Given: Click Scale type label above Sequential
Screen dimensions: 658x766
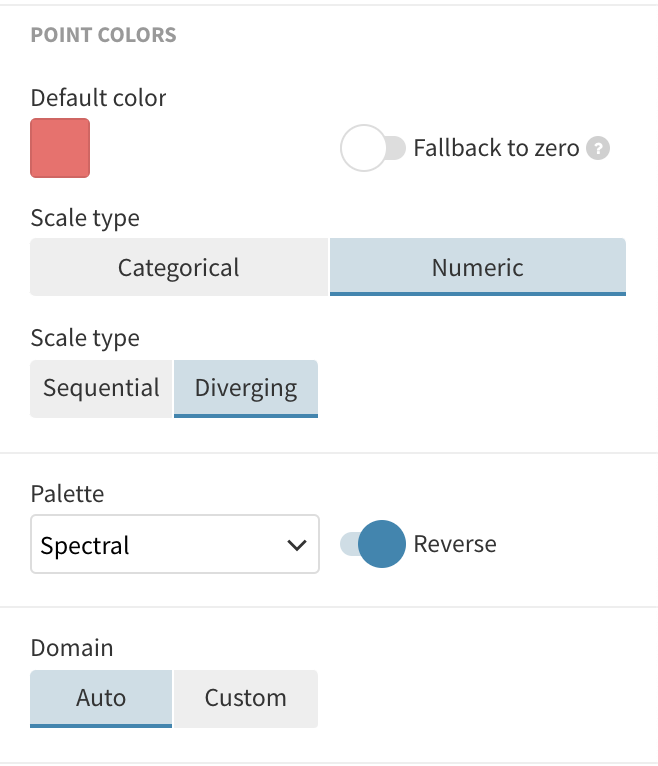Looking at the screenshot, I should (x=85, y=338).
